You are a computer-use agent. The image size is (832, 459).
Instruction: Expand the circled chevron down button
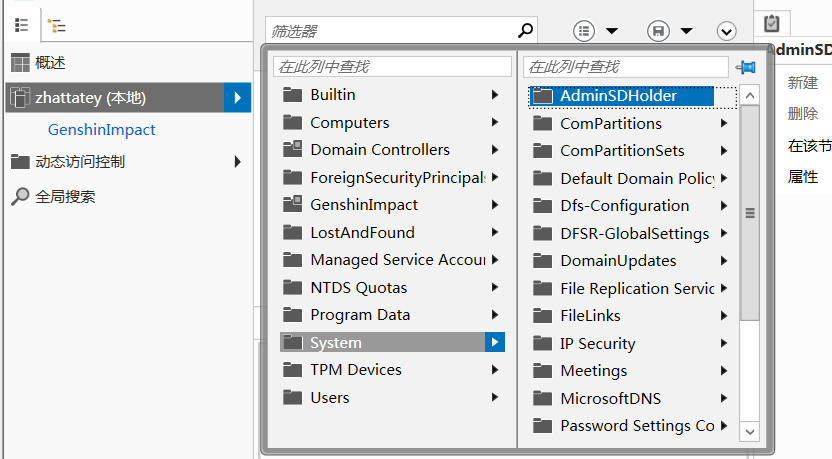tap(727, 32)
